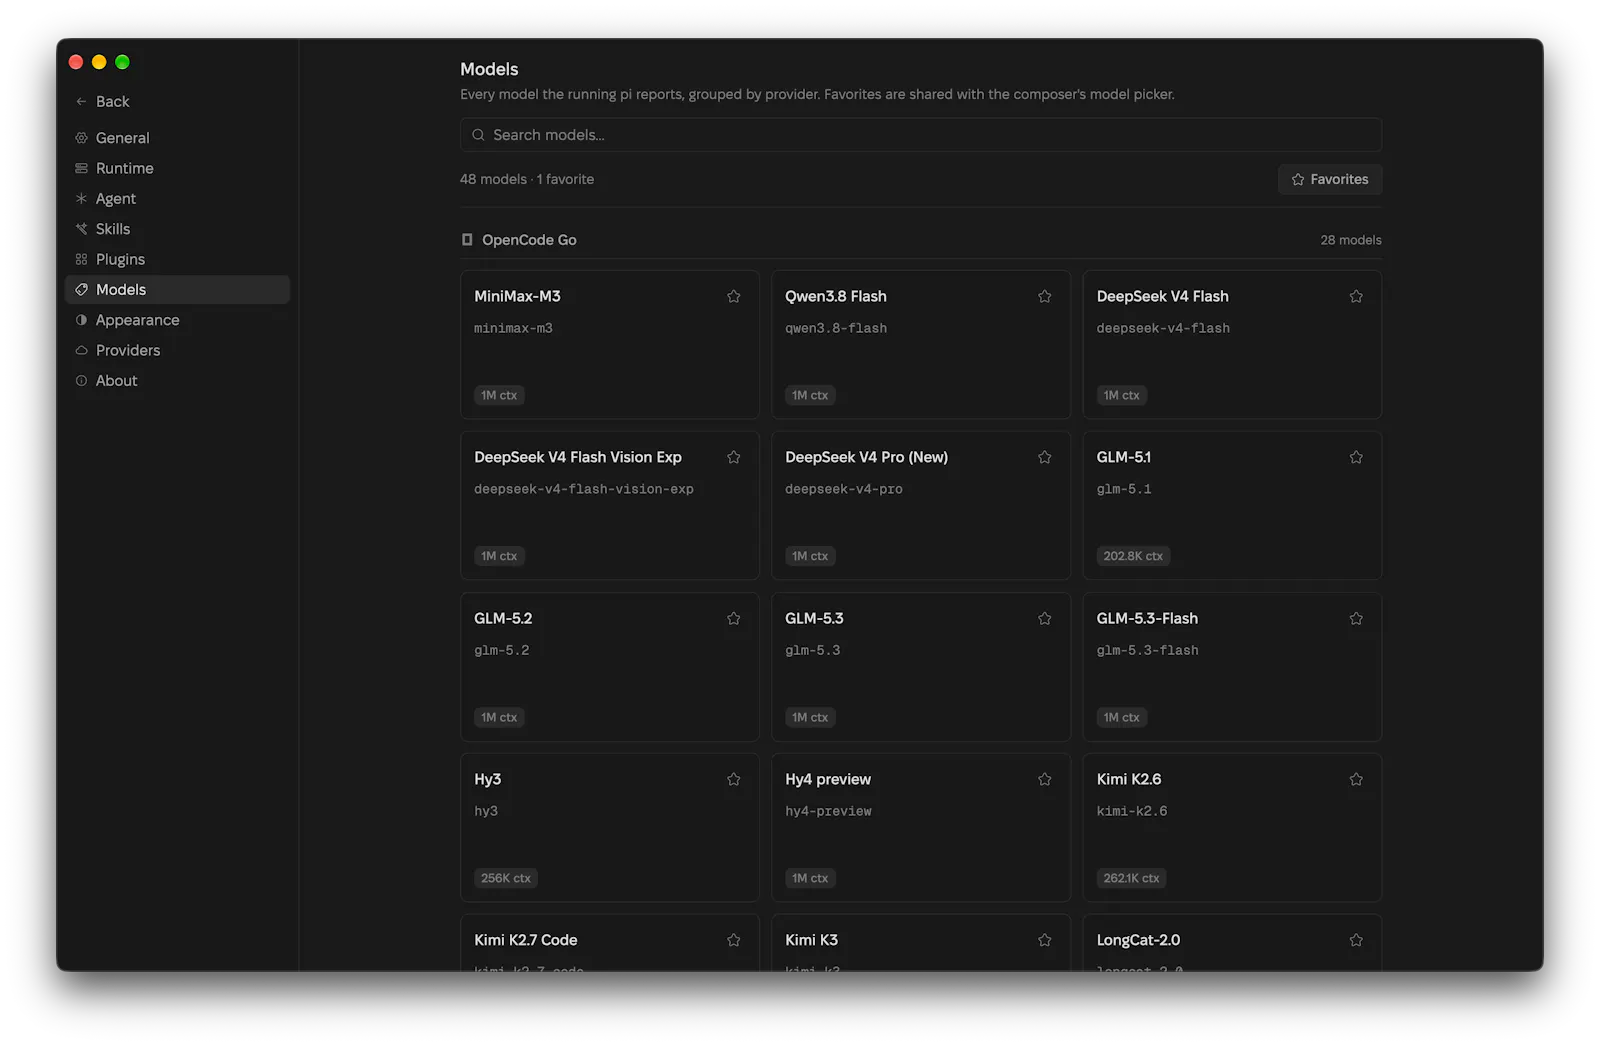Click the 256K ctx badge on Hy3

coord(505,878)
